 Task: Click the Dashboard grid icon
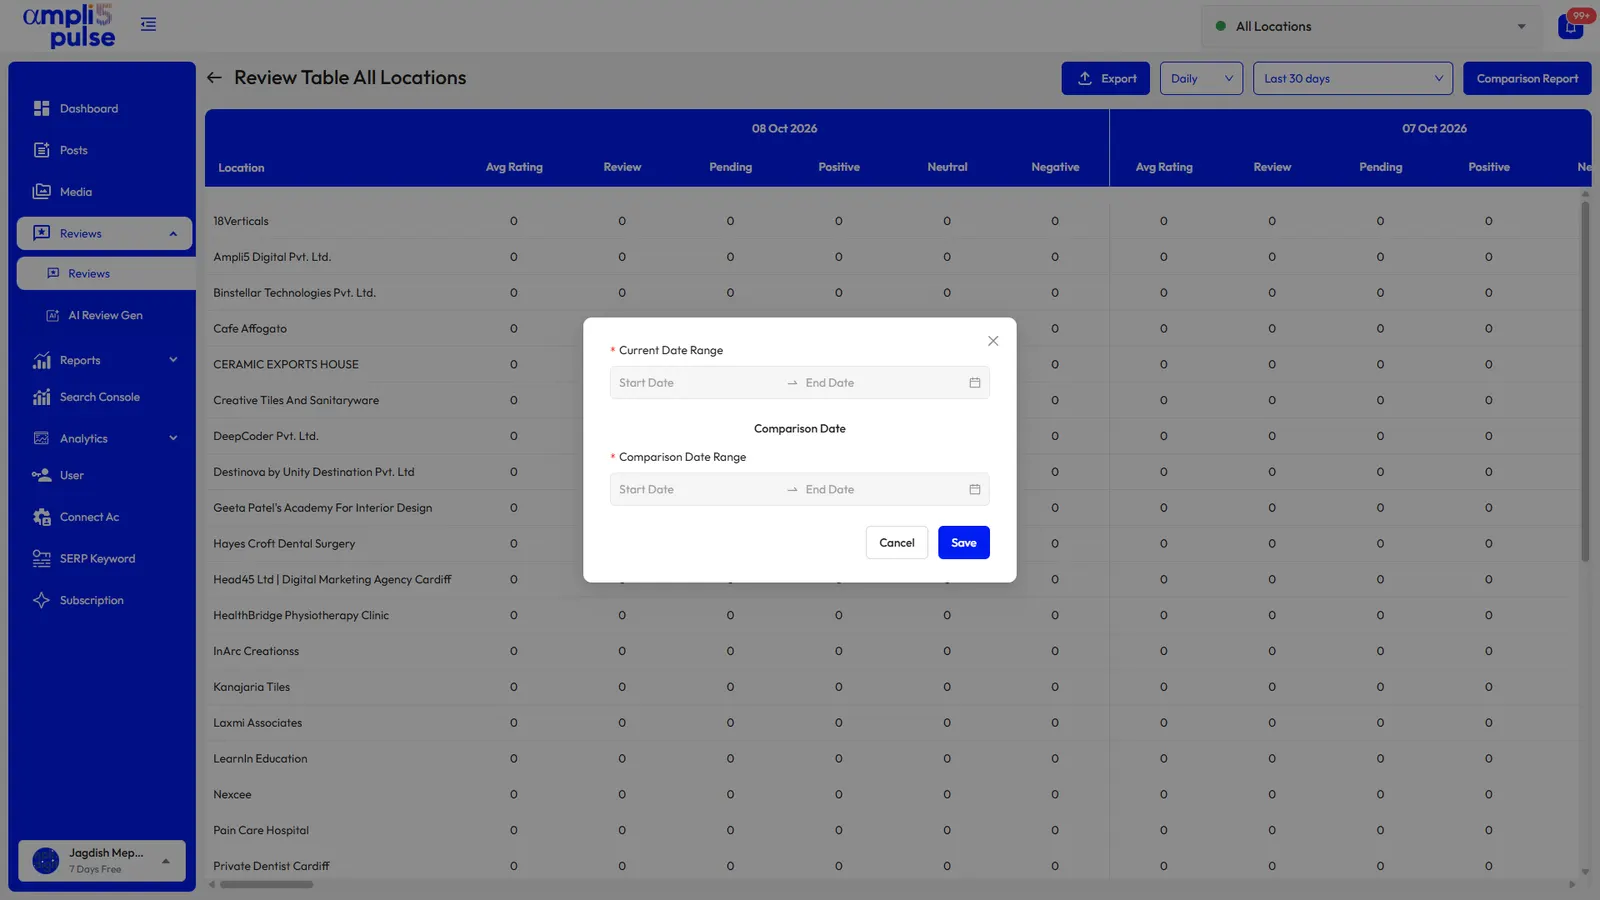(41, 108)
